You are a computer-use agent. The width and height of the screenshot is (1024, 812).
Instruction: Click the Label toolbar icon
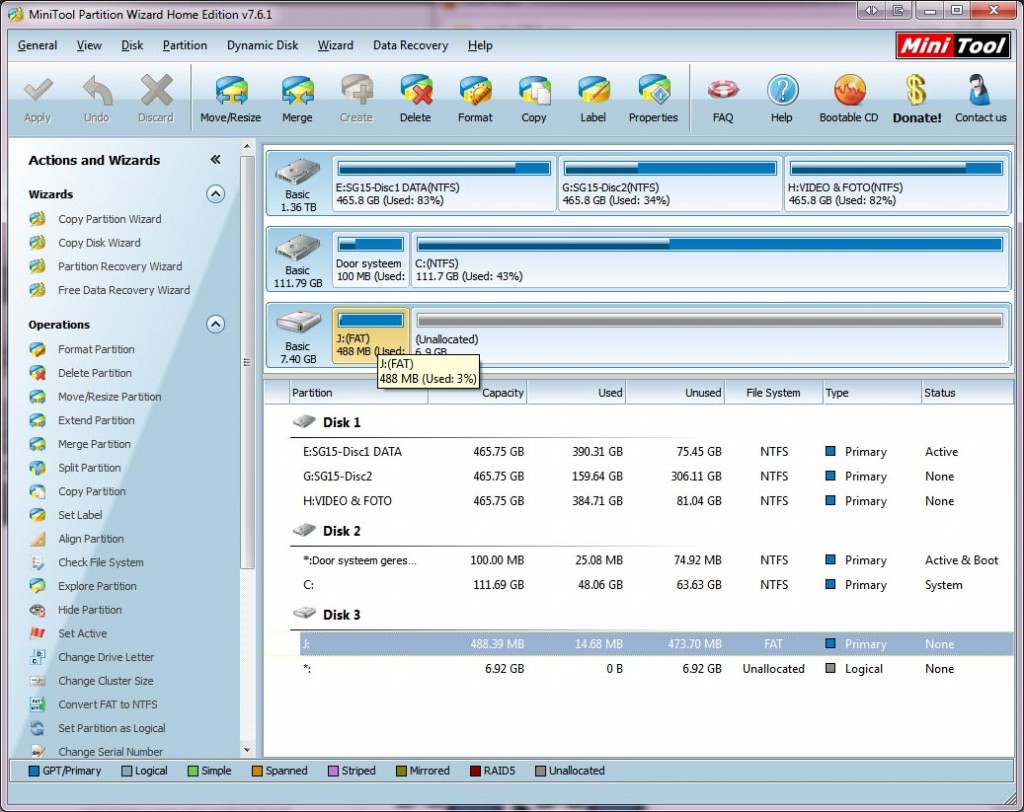pyautogui.click(x=594, y=90)
